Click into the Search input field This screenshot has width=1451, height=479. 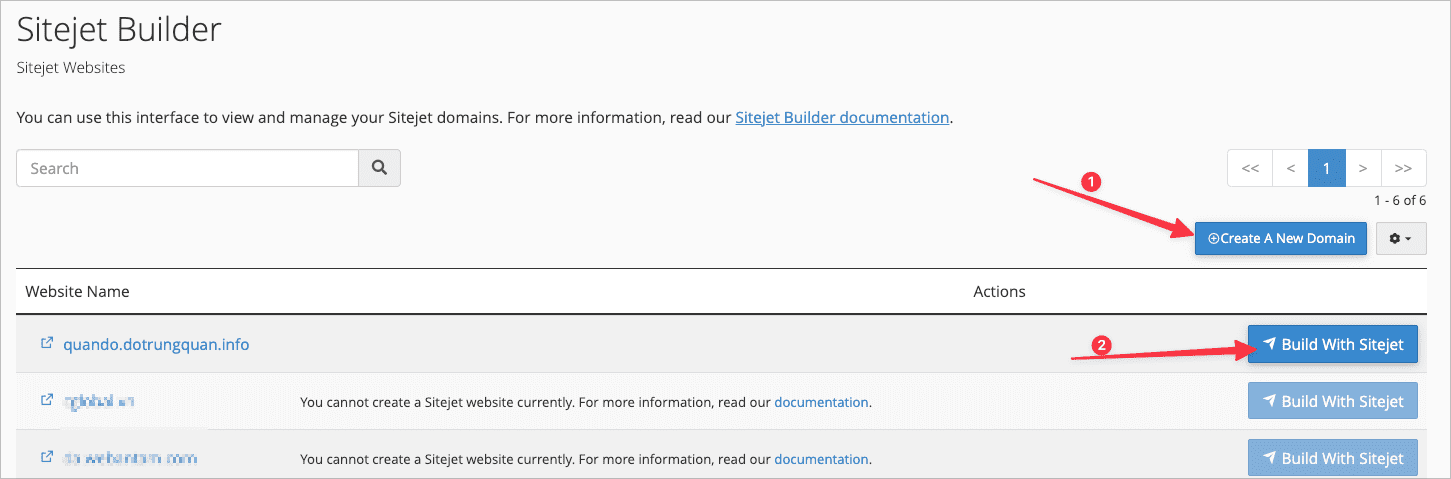187,168
